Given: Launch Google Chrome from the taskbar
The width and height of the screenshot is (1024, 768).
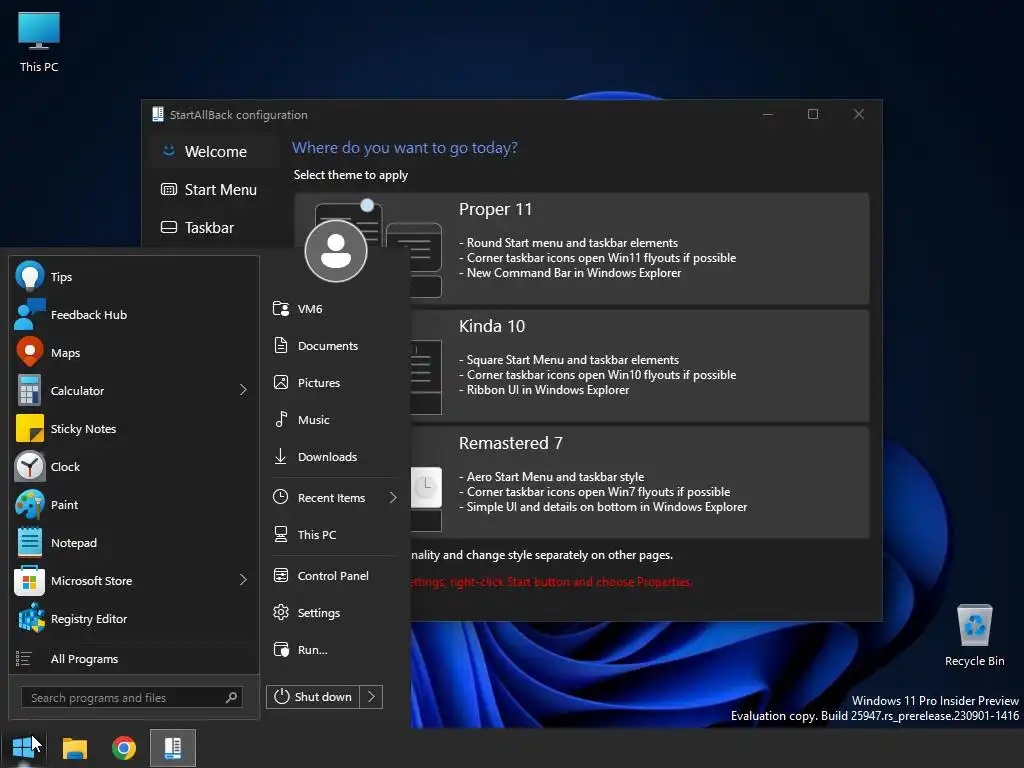Looking at the screenshot, I should pos(123,748).
